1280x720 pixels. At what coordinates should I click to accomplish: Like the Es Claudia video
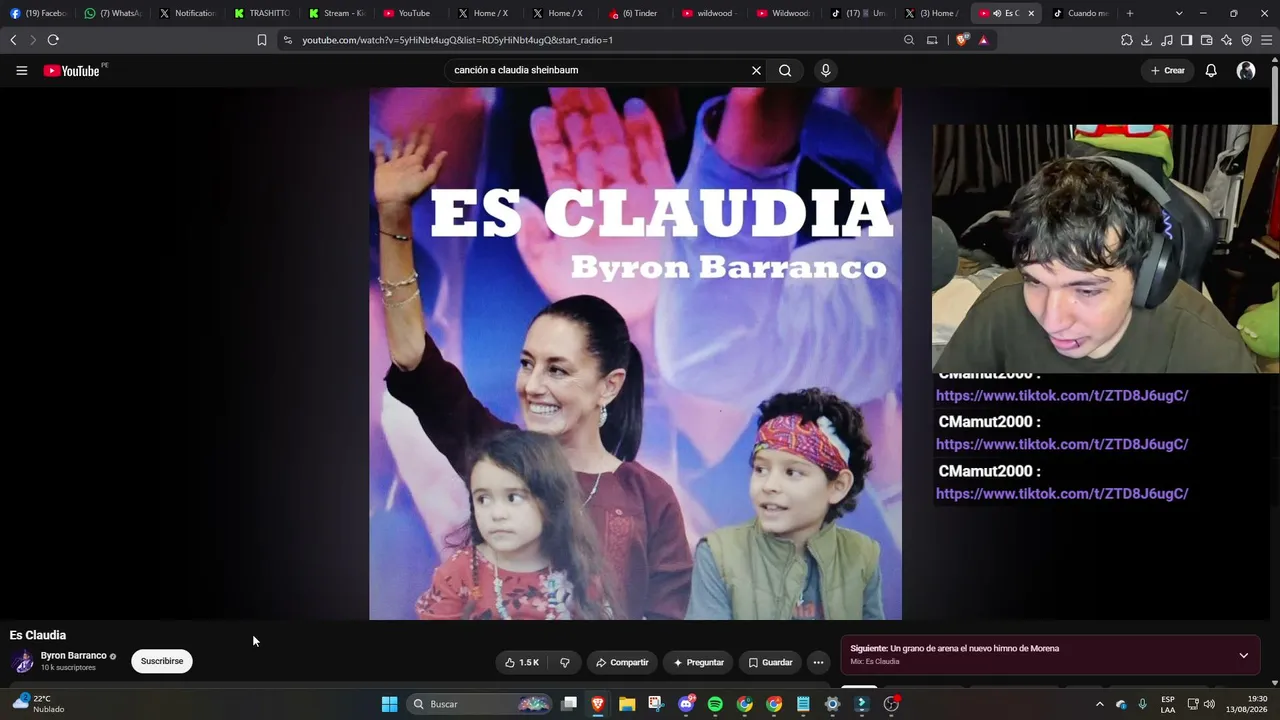(522, 662)
